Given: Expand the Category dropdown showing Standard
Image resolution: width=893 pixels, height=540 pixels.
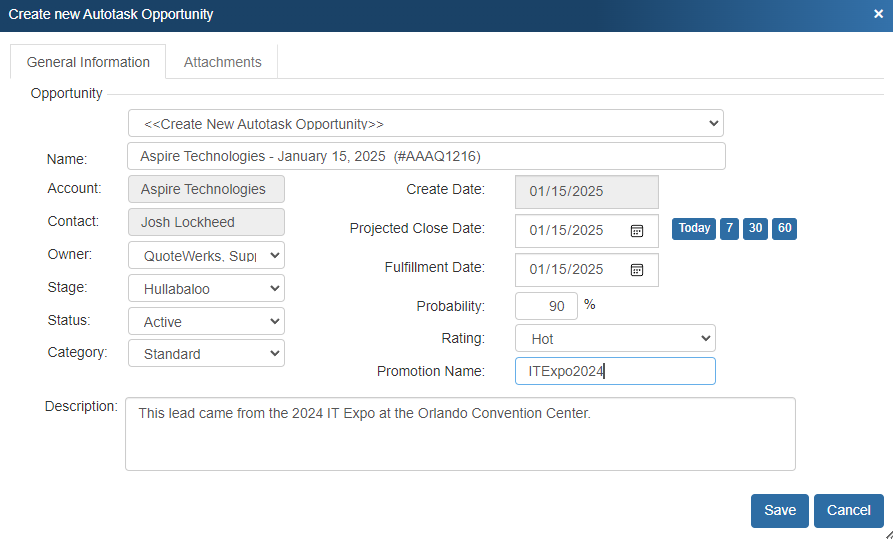Looking at the screenshot, I should (206, 354).
